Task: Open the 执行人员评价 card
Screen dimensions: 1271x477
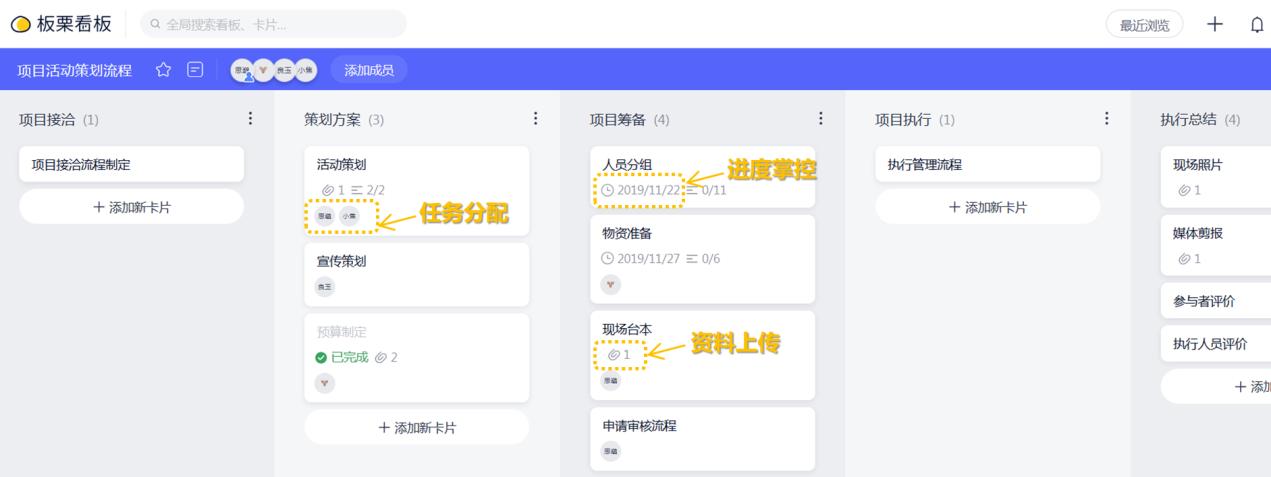Action: coord(1216,344)
